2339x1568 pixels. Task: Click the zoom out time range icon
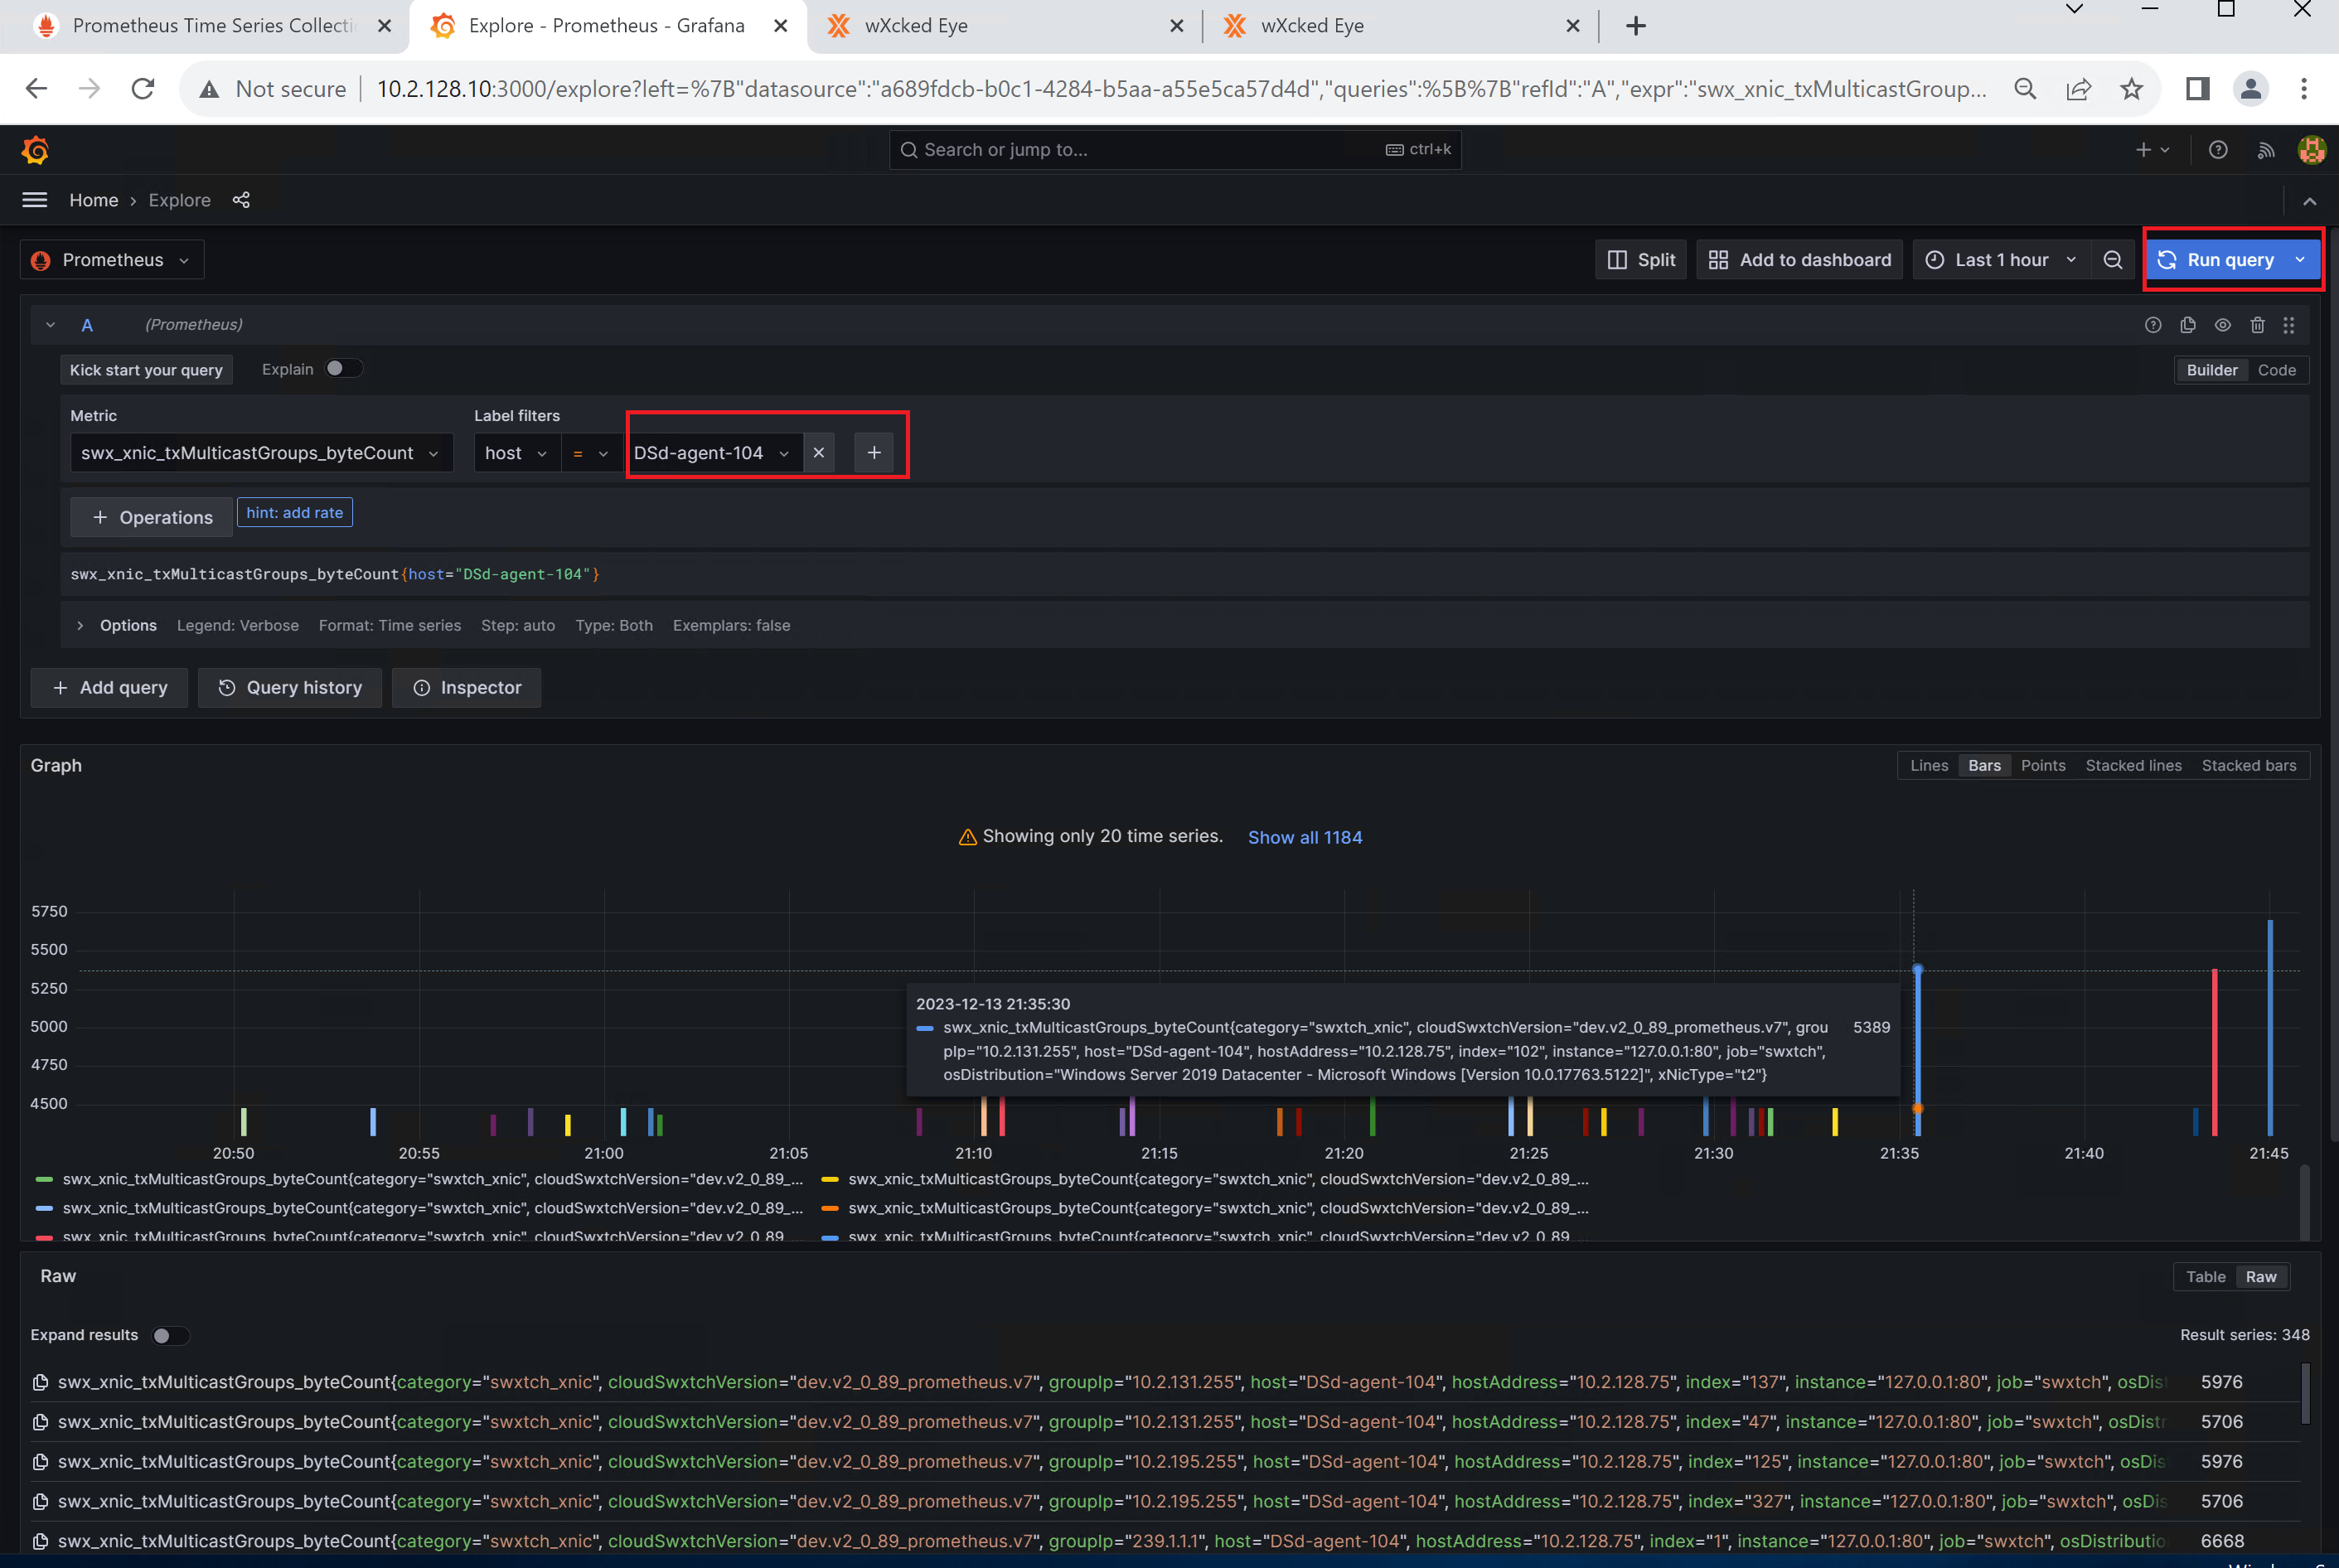tap(2113, 260)
